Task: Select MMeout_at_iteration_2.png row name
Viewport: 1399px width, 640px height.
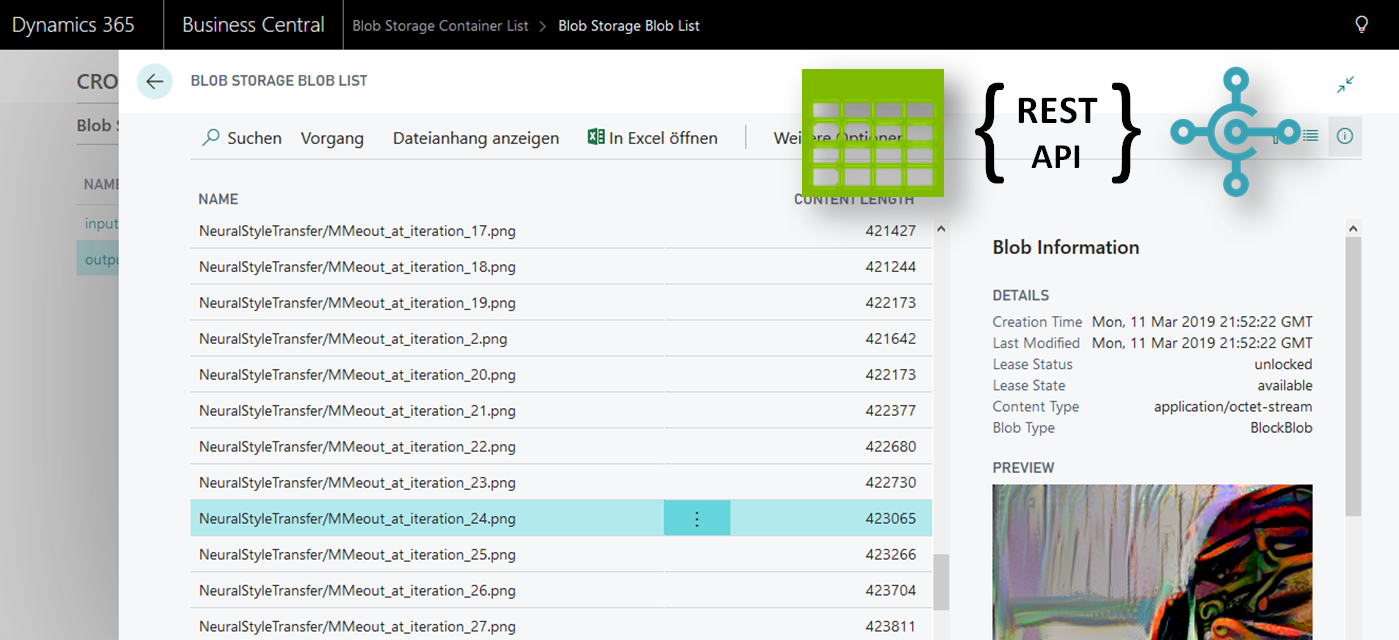Action: coord(353,339)
